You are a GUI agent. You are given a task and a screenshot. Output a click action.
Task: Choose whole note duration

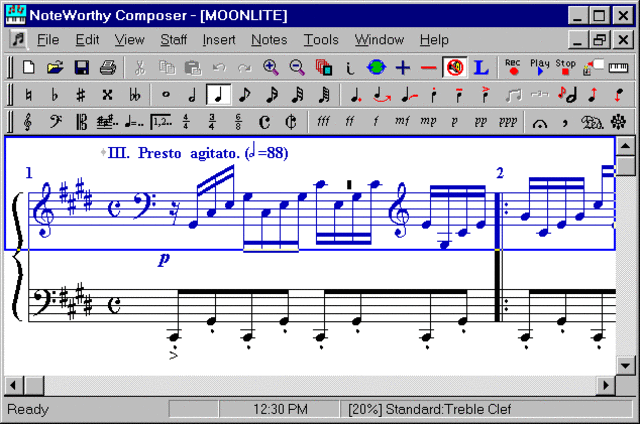click(x=166, y=95)
